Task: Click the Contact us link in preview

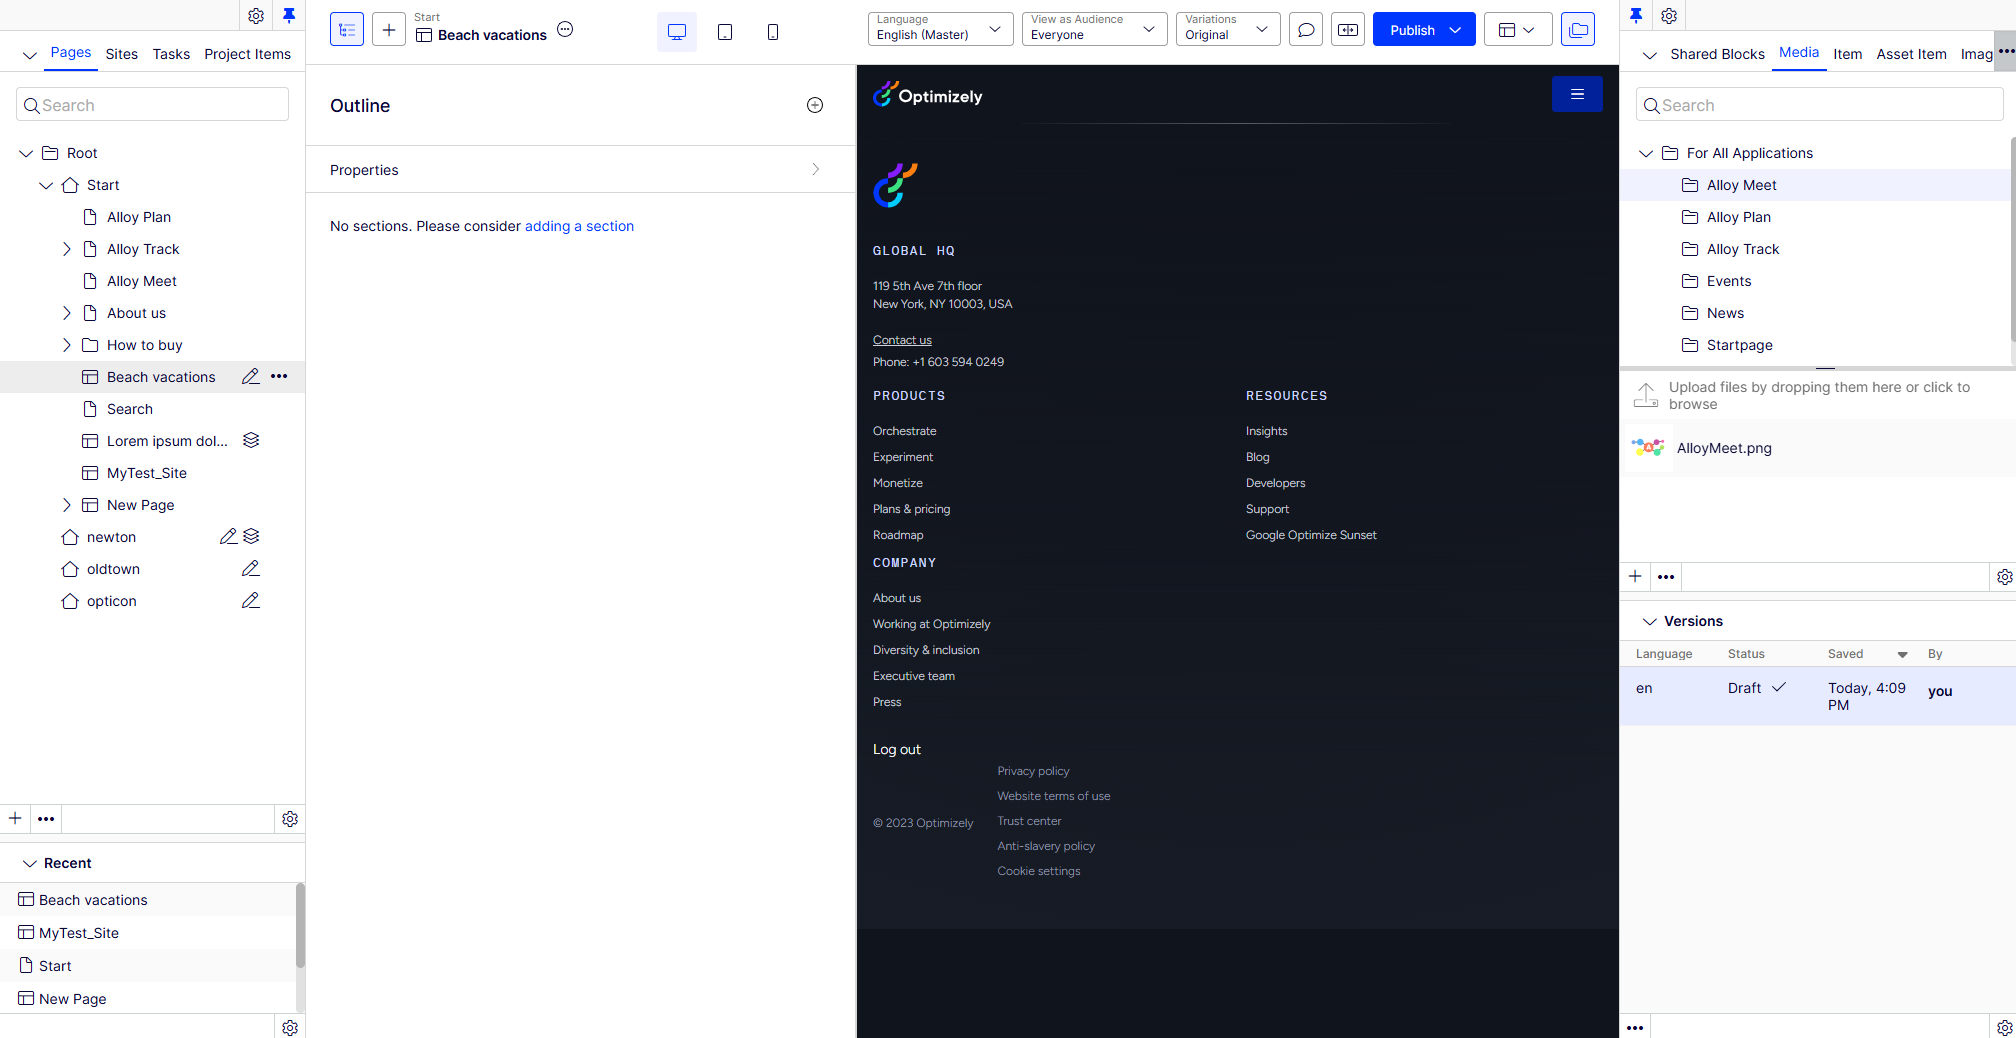Action: point(902,340)
